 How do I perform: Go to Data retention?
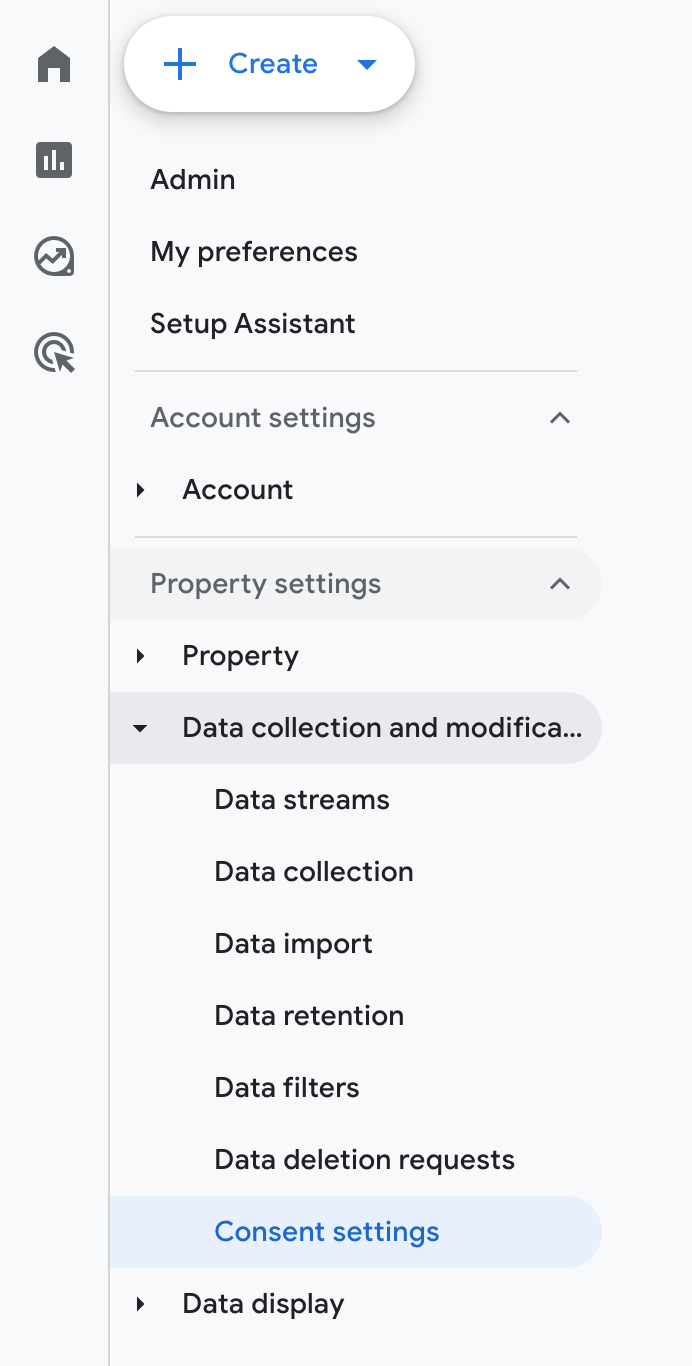click(309, 1016)
